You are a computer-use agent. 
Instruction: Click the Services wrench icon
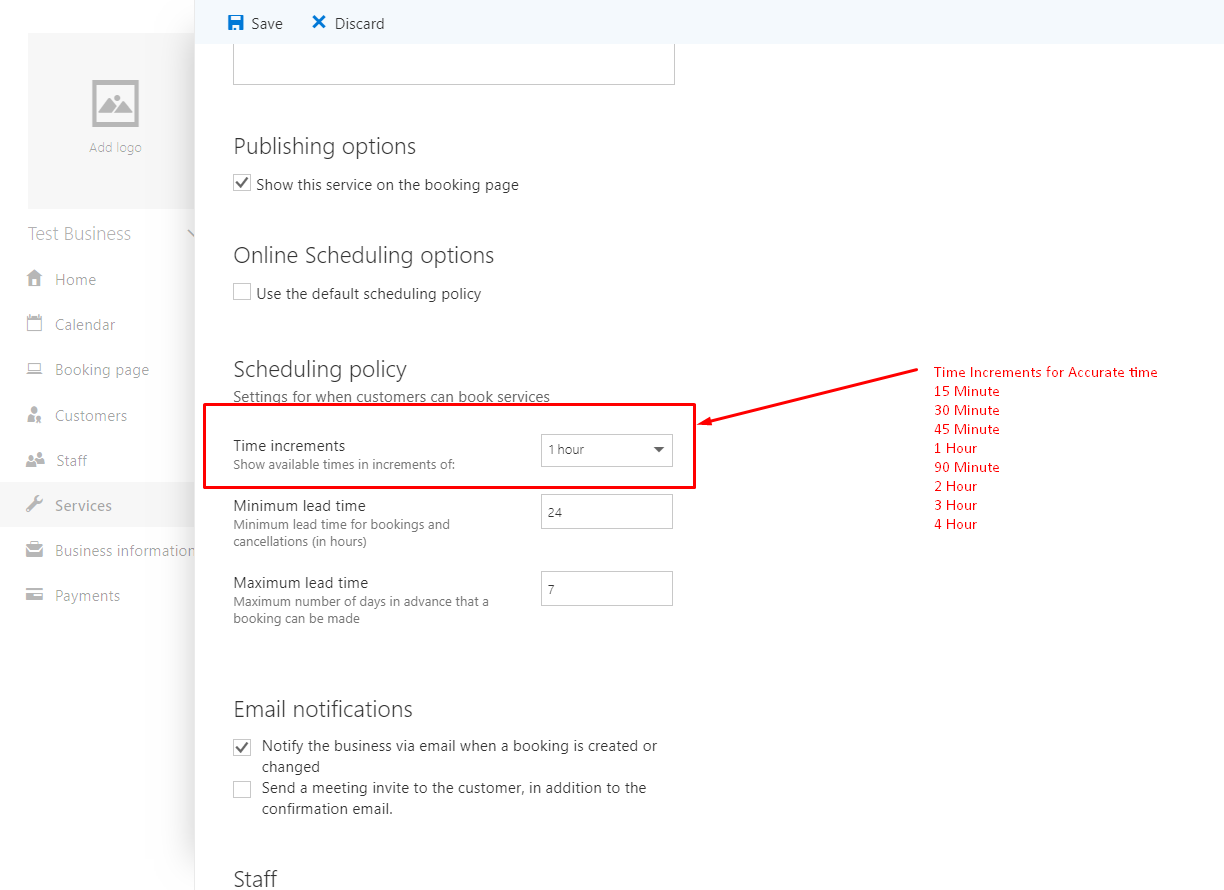tap(35, 505)
